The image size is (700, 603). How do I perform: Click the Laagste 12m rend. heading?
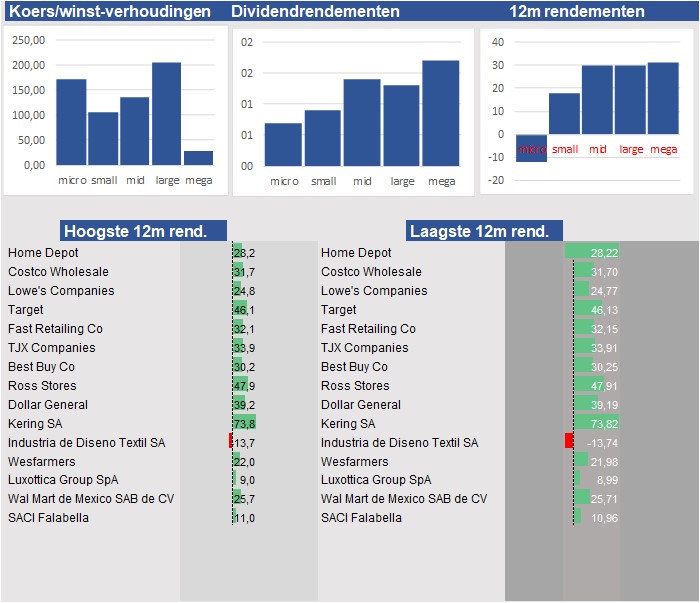(484, 231)
